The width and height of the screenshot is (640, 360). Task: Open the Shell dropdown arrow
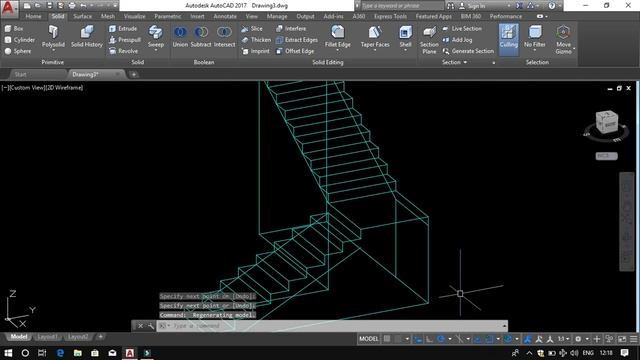click(405, 50)
